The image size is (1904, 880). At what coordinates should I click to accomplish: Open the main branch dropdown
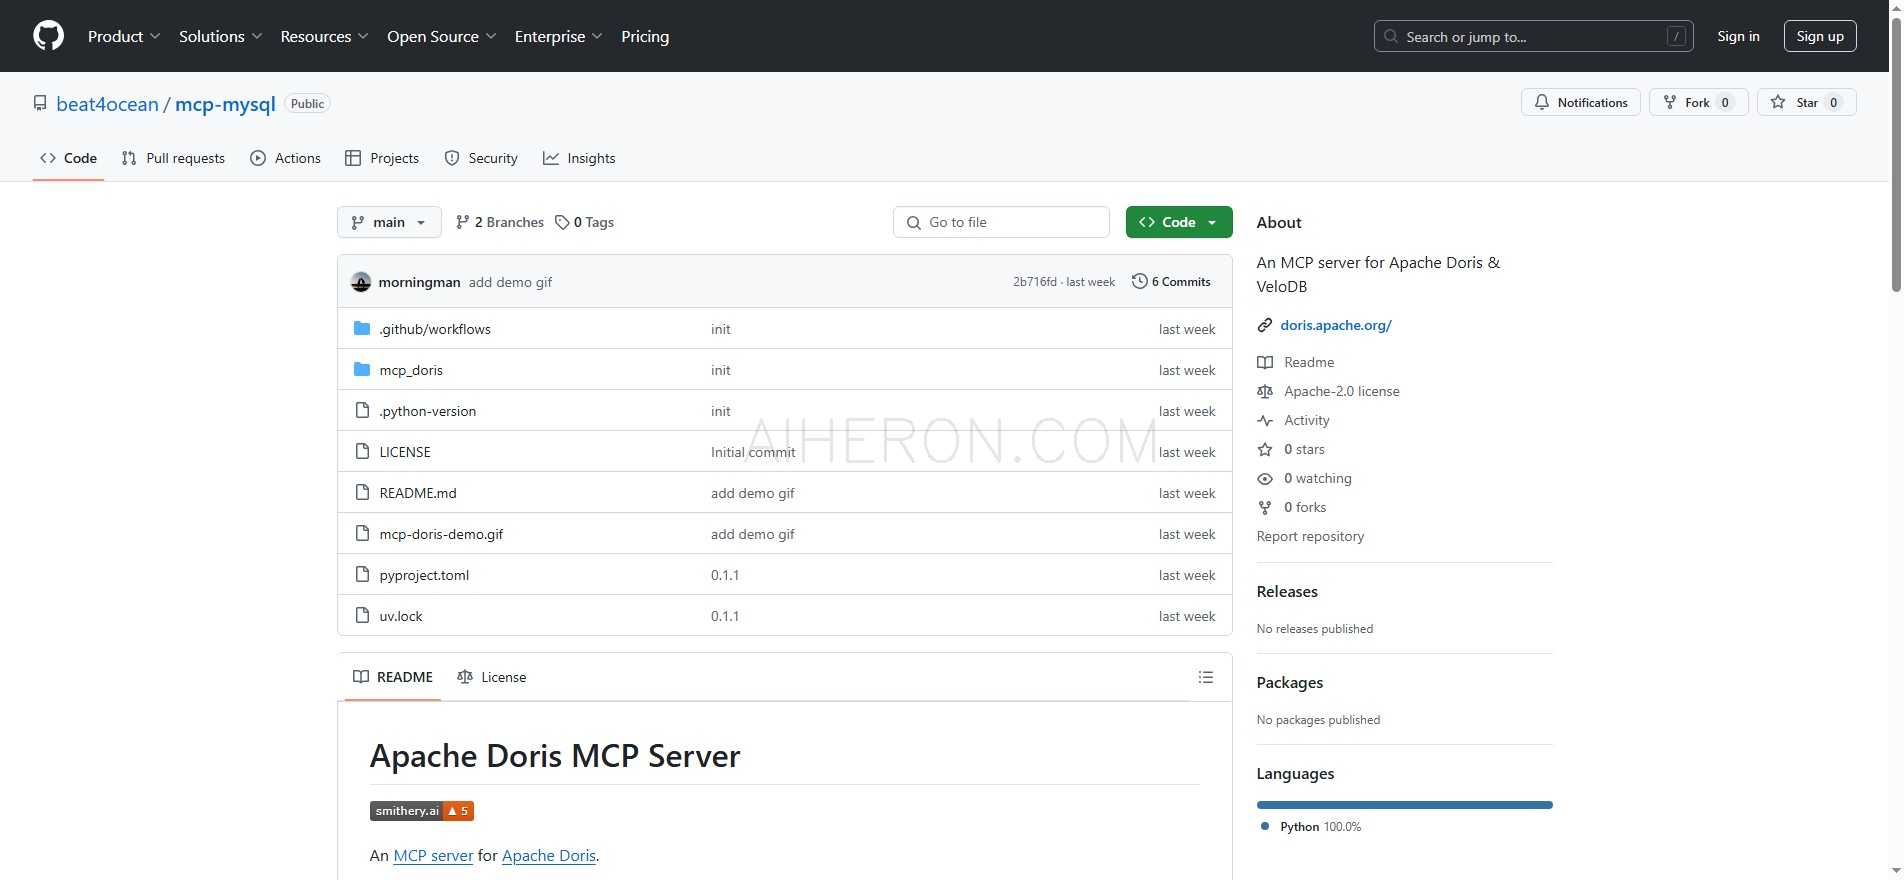pyautogui.click(x=389, y=222)
